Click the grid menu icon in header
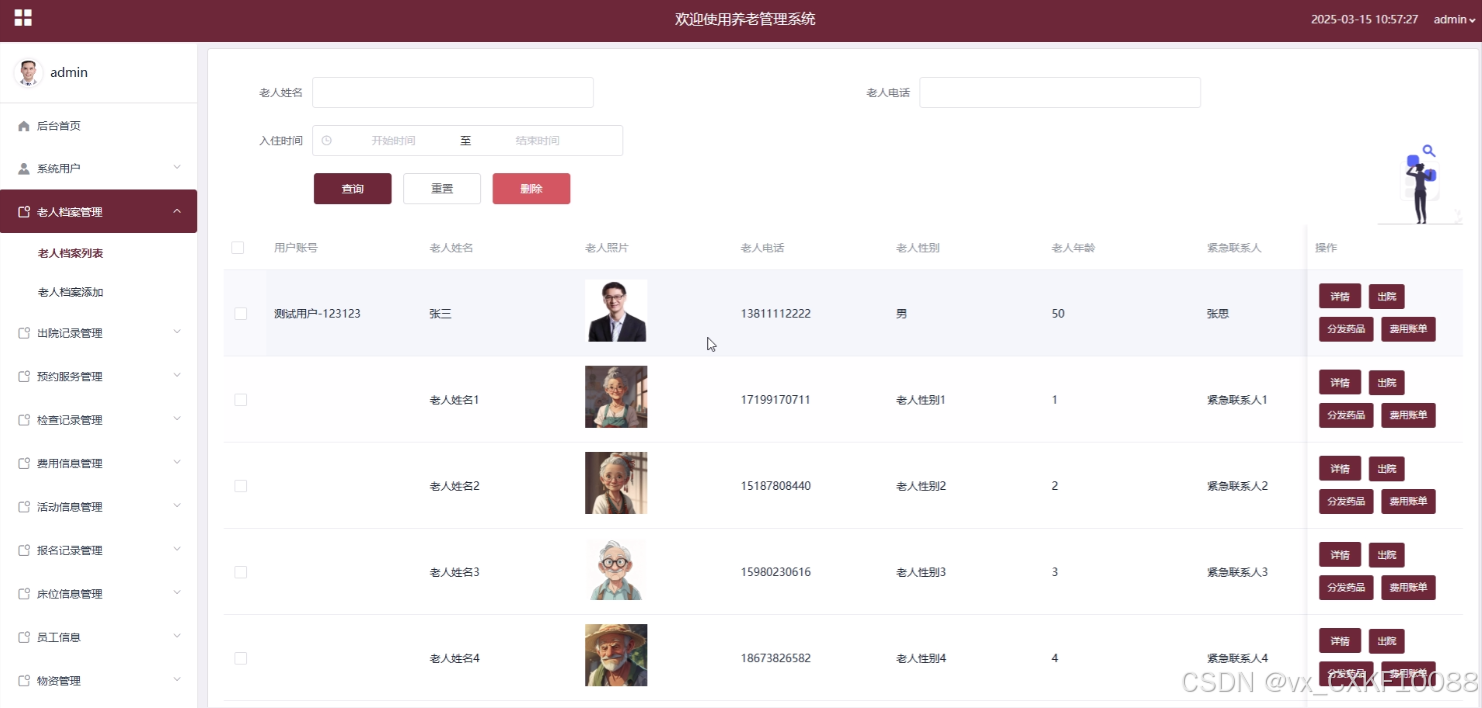The width and height of the screenshot is (1482, 708). click(x=22, y=17)
